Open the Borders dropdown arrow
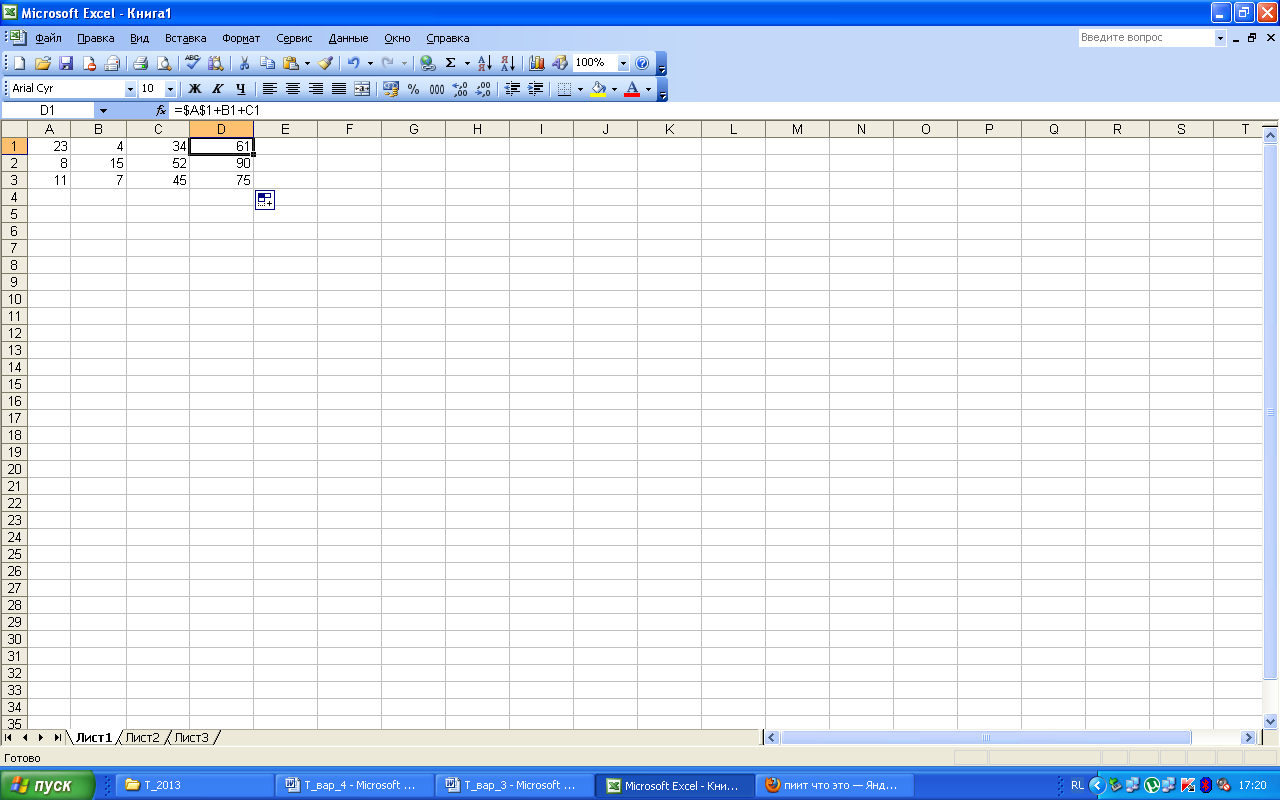Screen dimensions: 1280x800 pyautogui.click(x=580, y=89)
